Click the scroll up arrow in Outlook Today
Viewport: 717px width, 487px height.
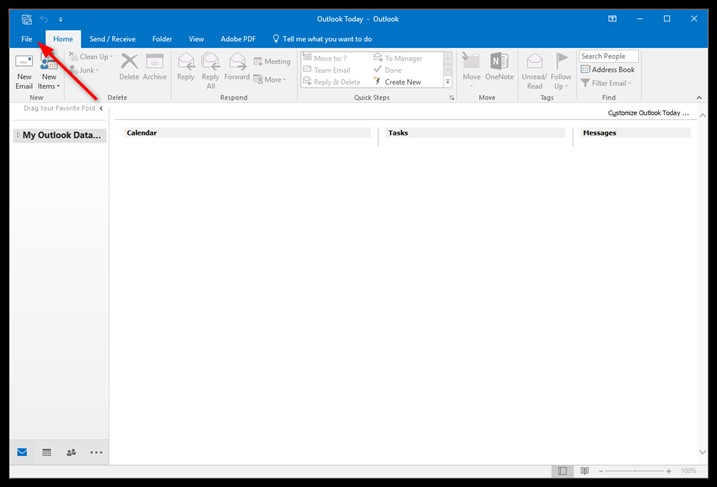pos(703,116)
